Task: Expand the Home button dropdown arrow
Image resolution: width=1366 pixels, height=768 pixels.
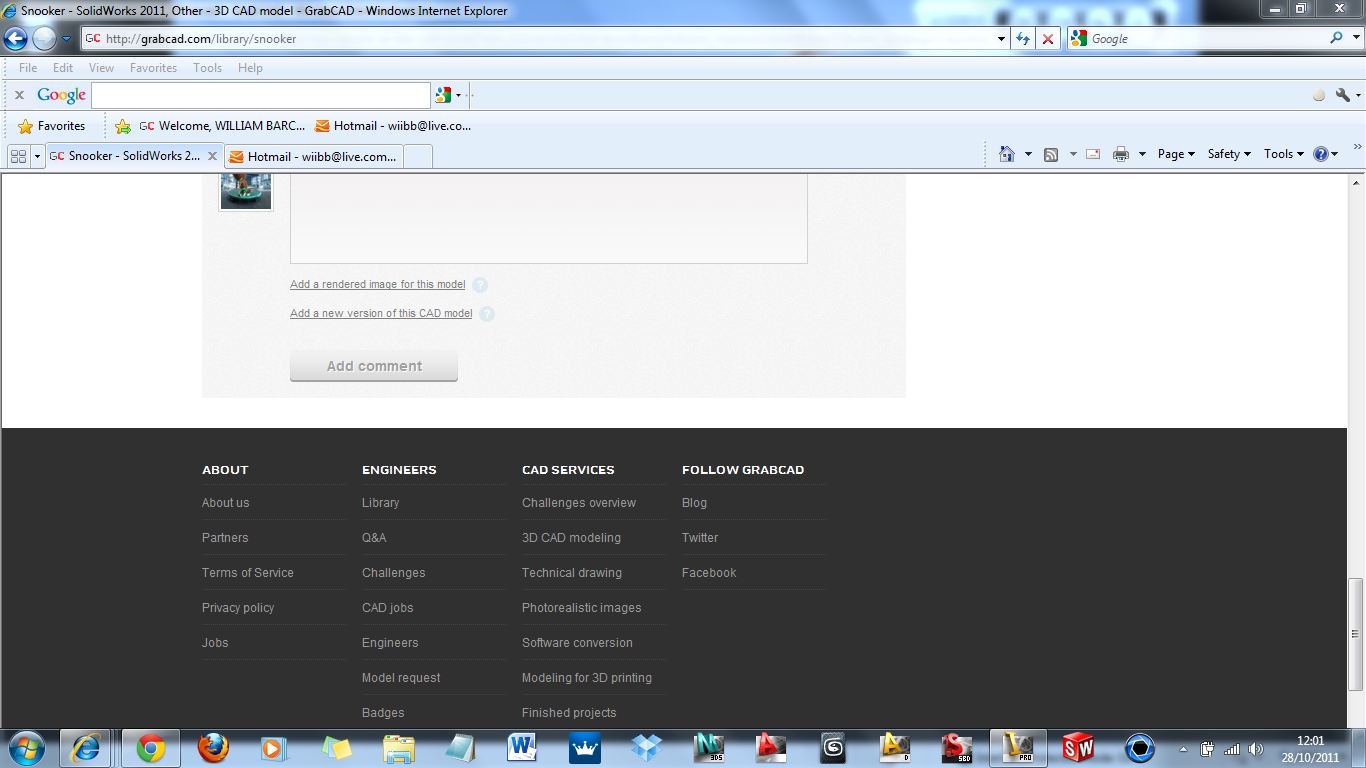Action: (x=1028, y=154)
